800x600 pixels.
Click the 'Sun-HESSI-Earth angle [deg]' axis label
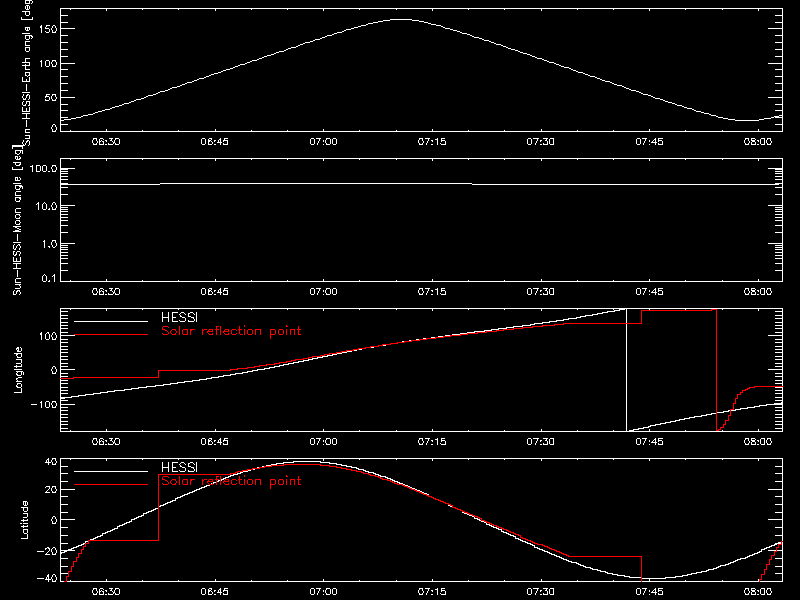click(27, 71)
